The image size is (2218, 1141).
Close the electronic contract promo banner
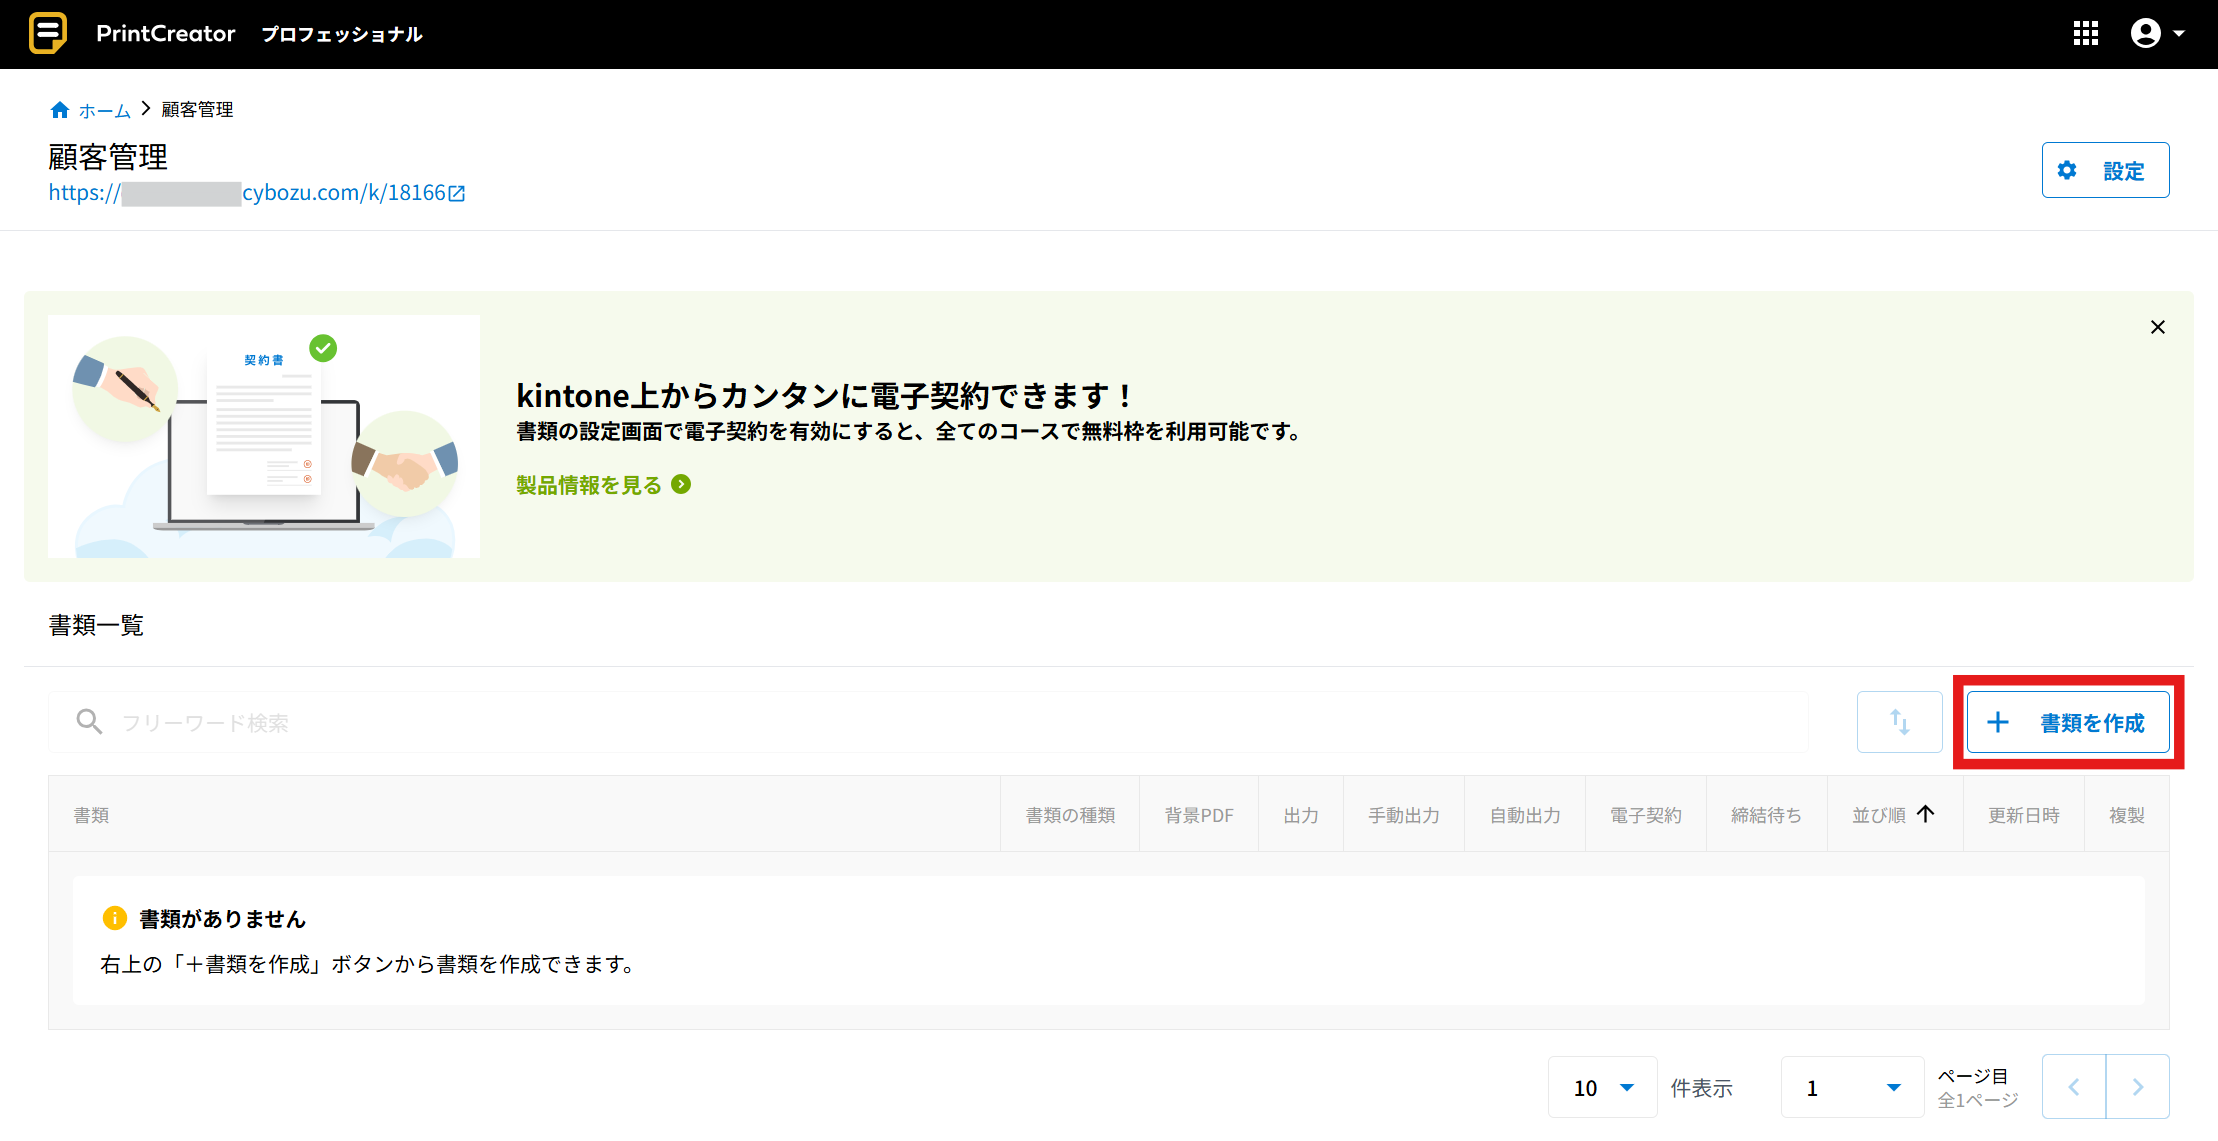point(2157,327)
